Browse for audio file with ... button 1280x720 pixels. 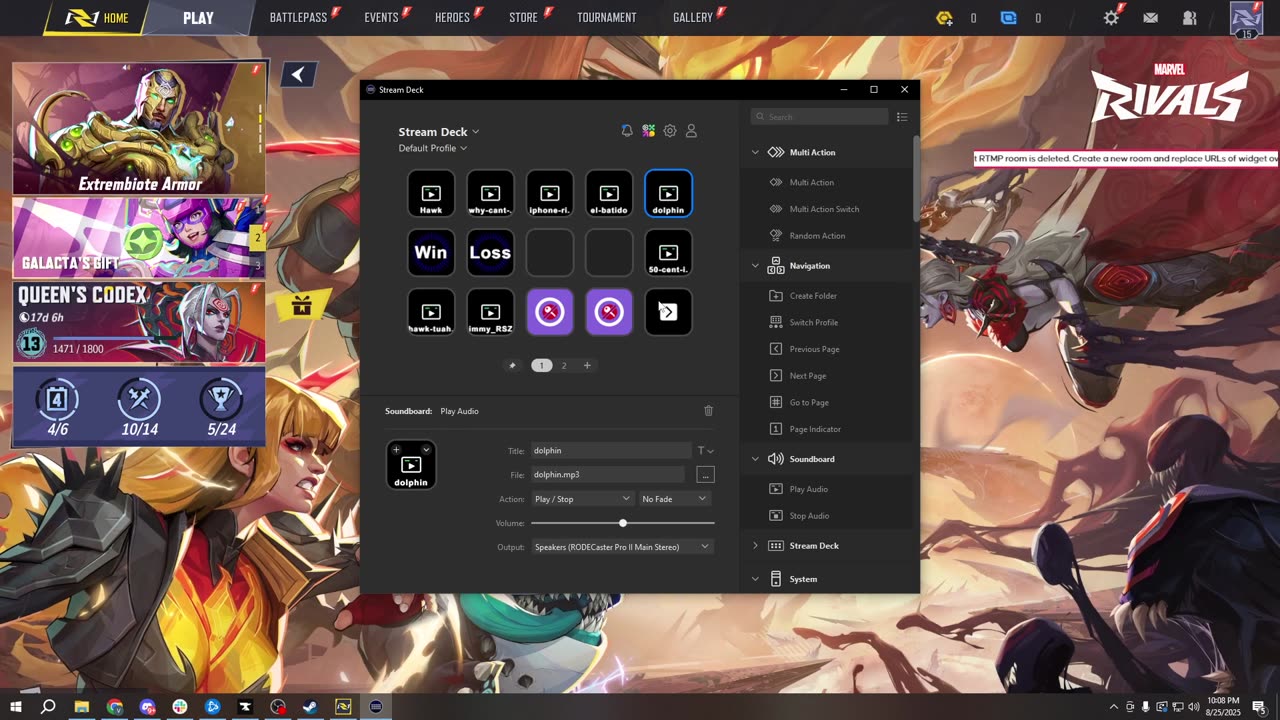coord(705,475)
